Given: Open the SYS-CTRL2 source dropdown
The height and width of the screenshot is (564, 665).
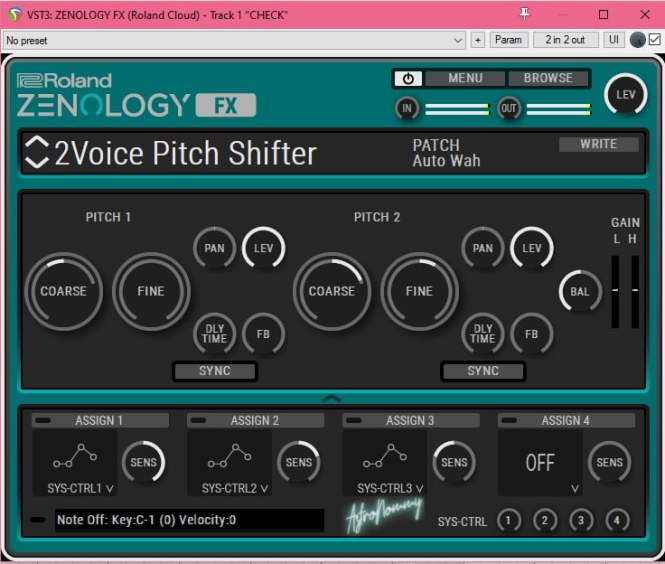Looking at the screenshot, I should click(235, 489).
